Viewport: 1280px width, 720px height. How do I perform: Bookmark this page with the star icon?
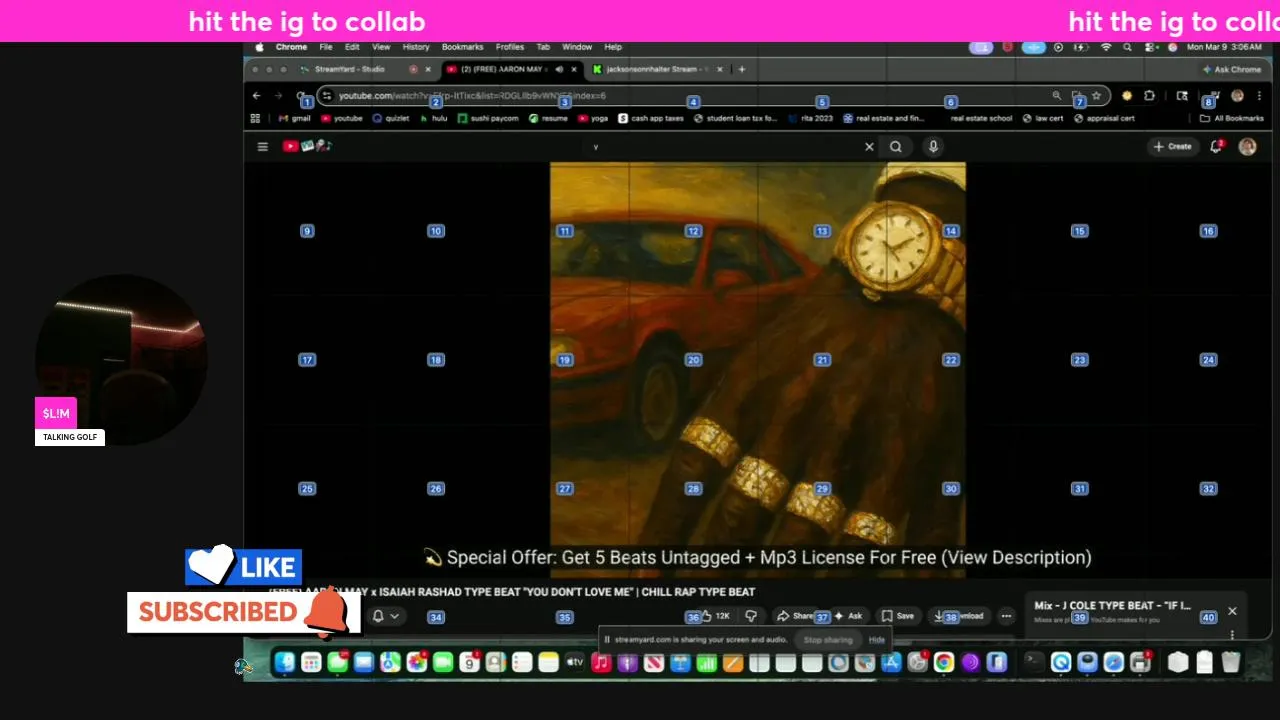1097,96
